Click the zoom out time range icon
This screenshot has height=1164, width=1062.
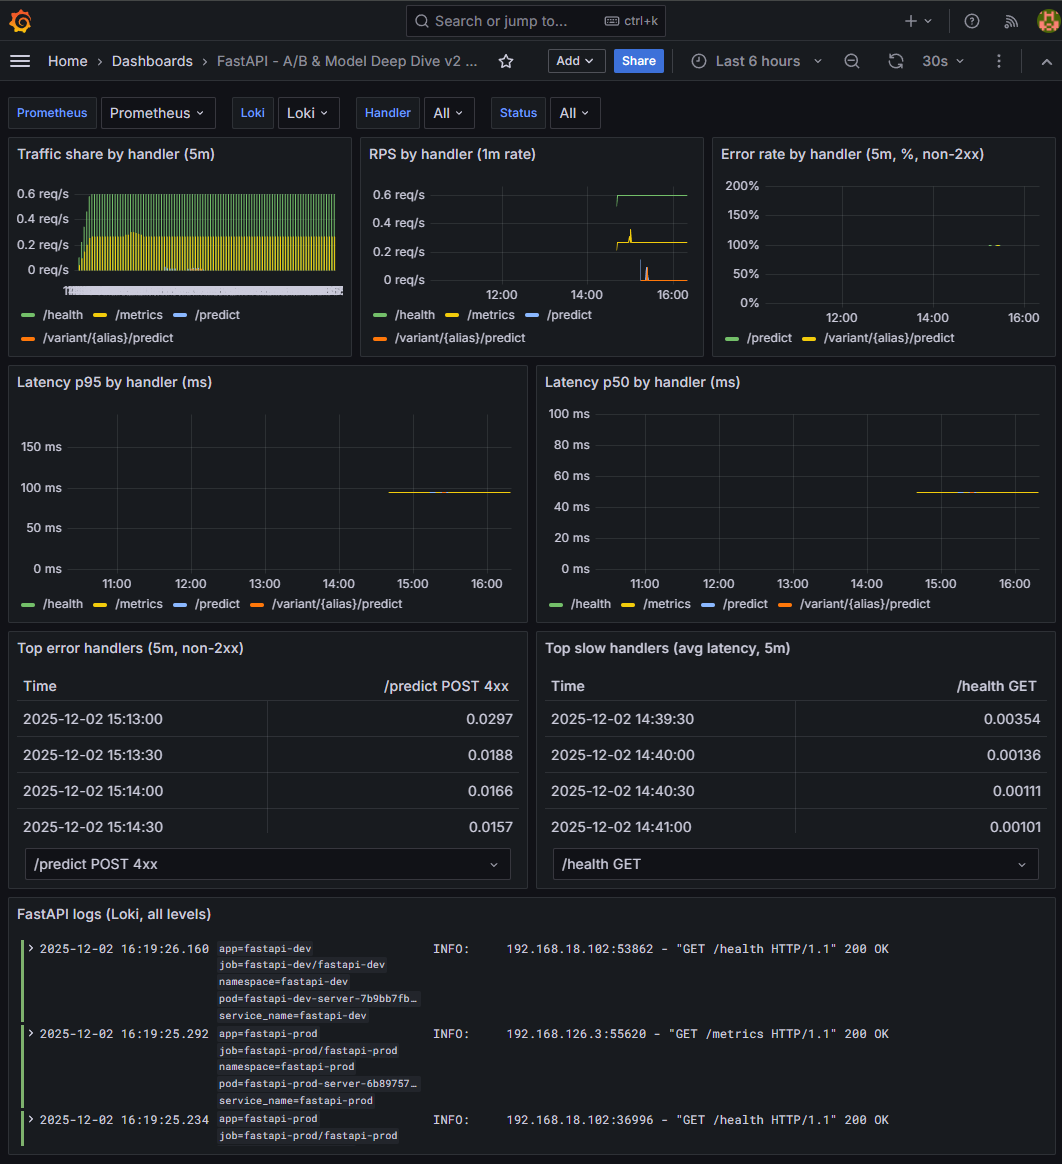(x=851, y=61)
